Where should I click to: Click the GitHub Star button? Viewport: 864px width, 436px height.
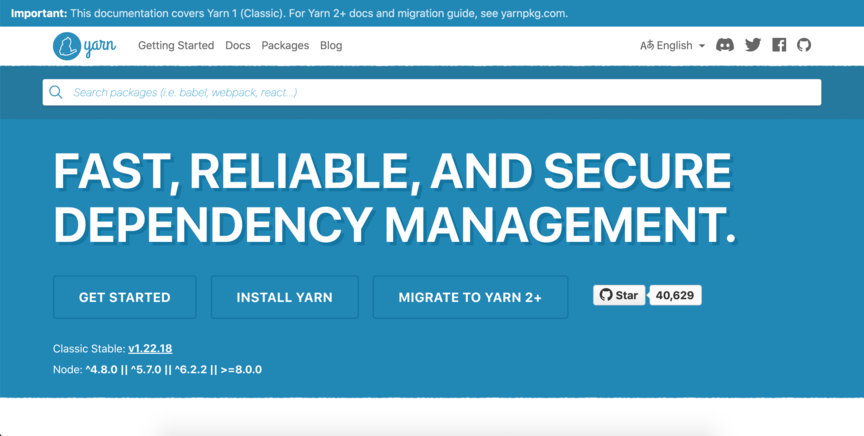[x=619, y=295]
